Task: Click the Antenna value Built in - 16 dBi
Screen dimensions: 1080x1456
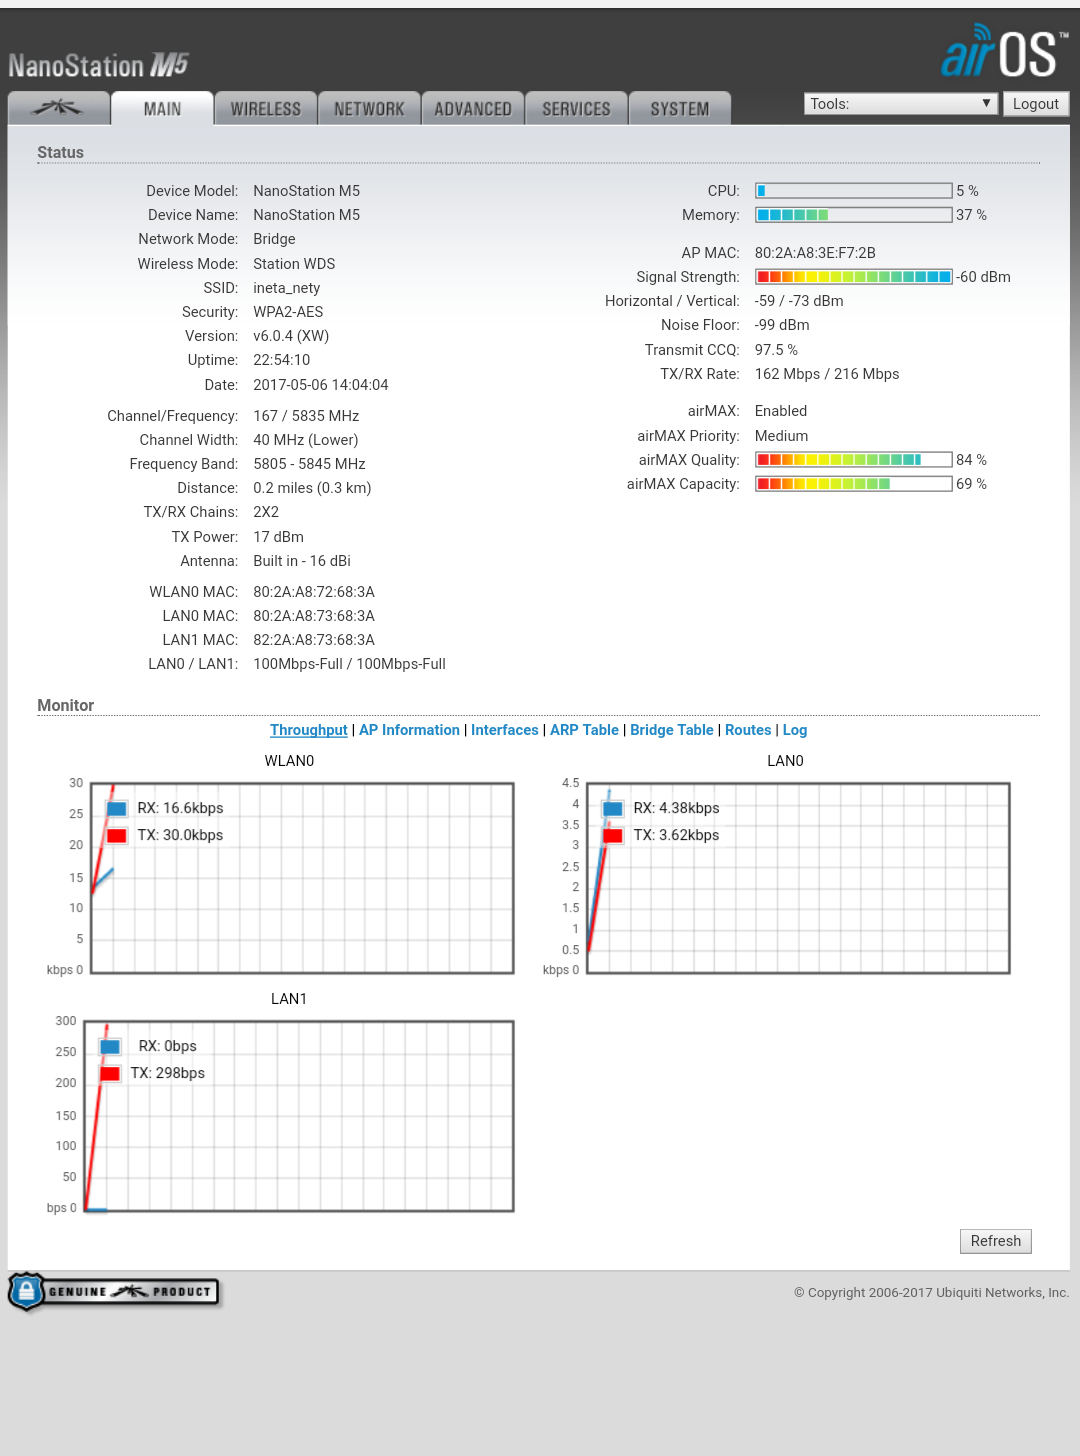Action: tap(302, 561)
